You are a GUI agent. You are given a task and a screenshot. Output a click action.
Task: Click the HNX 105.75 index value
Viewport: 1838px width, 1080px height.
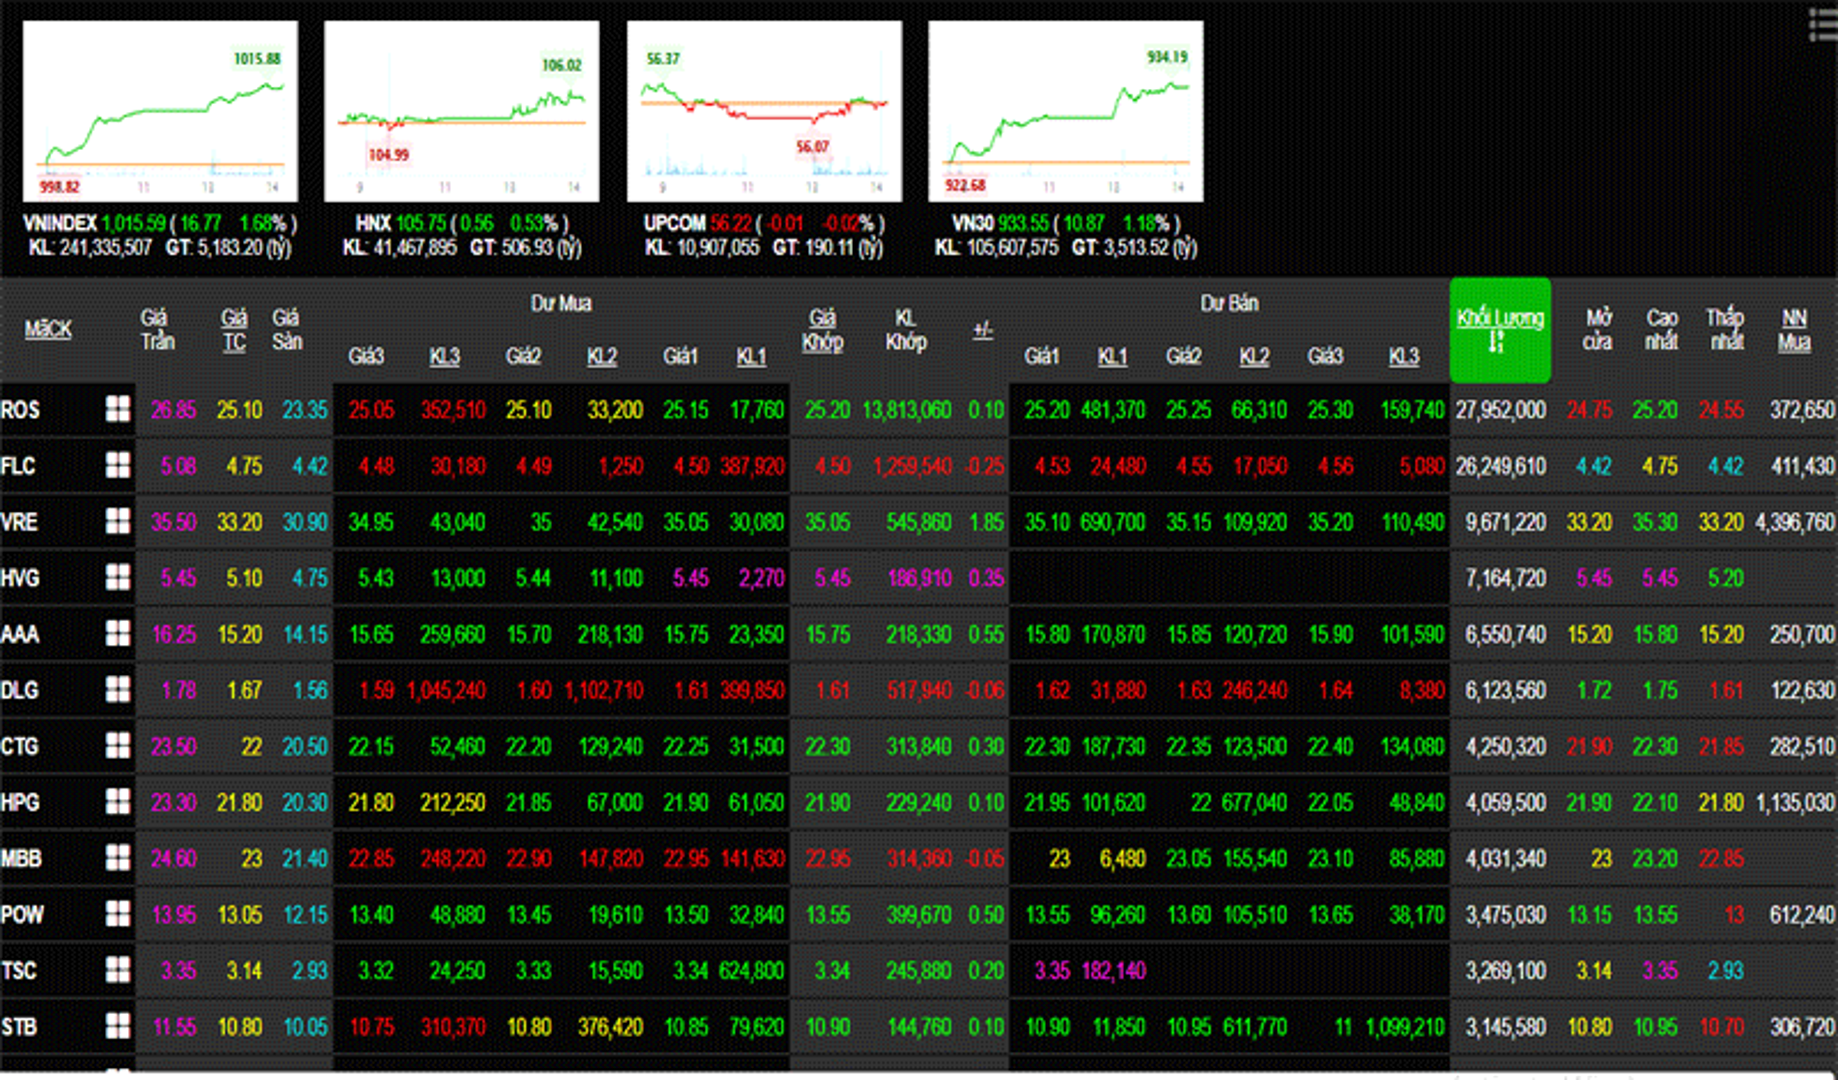(420, 223)
